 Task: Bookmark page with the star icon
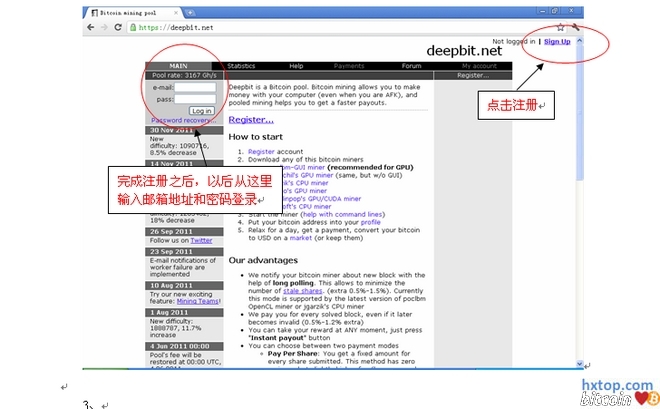(561, 27)
